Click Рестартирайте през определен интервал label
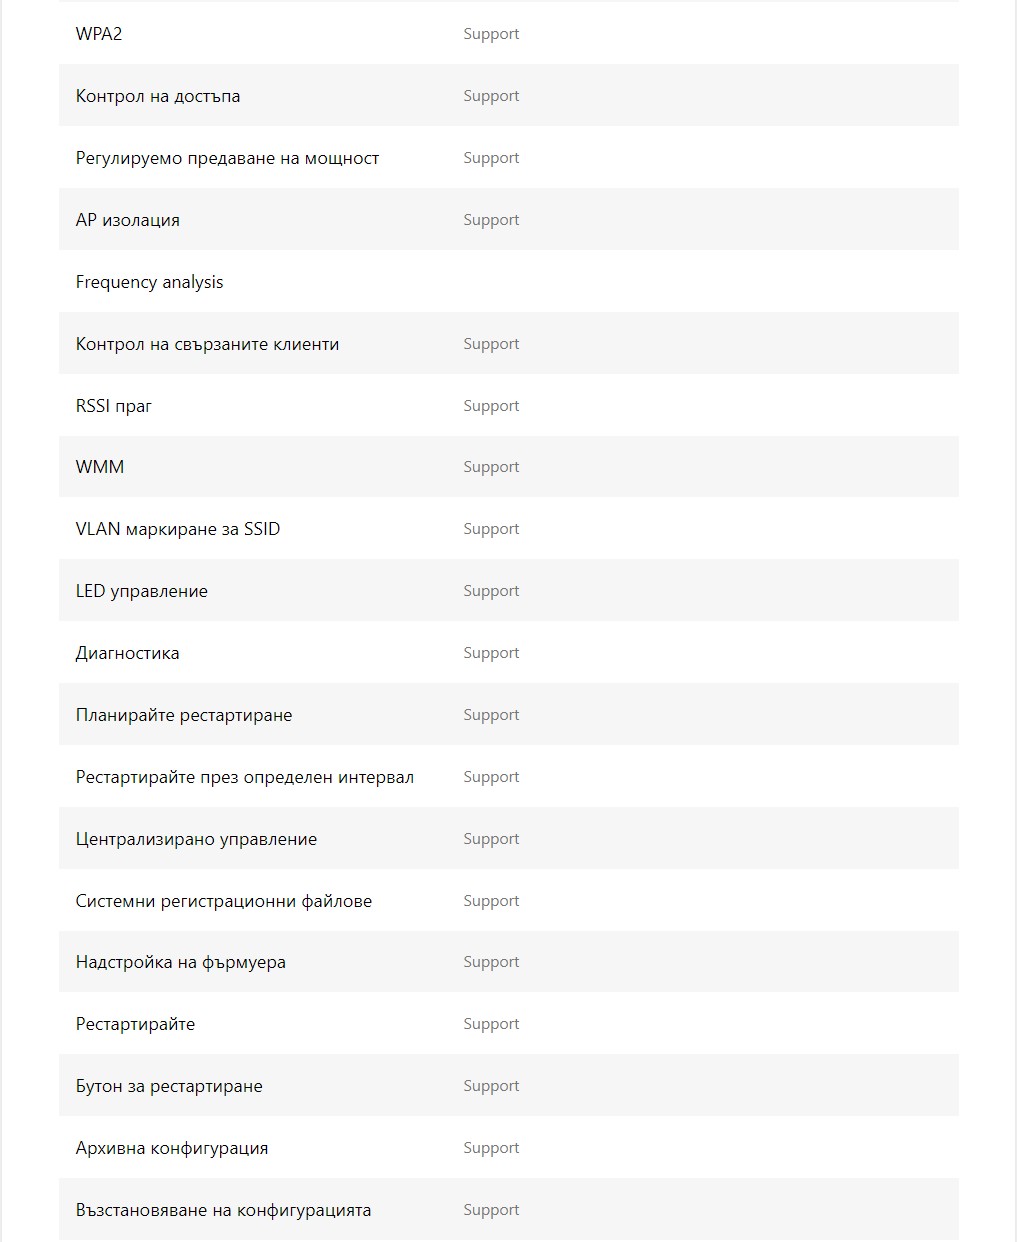Viewport: 1017px width, 1242px height. pyautogui.click(x=245, y=777)
